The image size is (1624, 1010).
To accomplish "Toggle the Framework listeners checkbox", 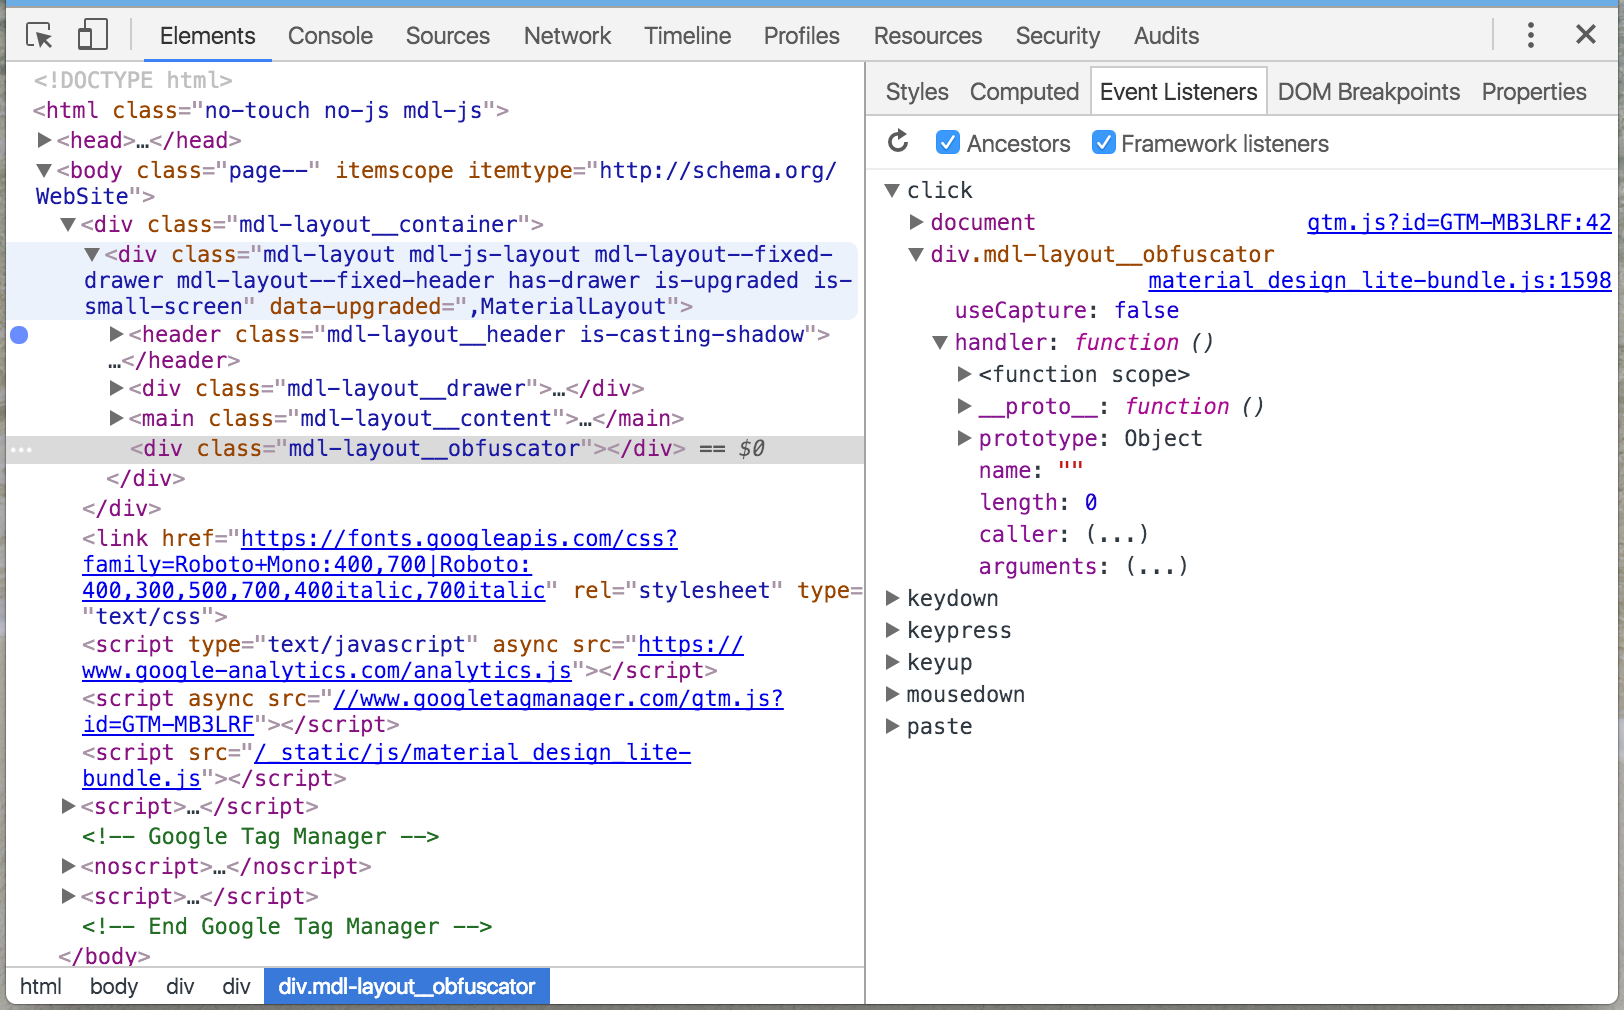I will pyautogui.click(x=1104, y=143).
